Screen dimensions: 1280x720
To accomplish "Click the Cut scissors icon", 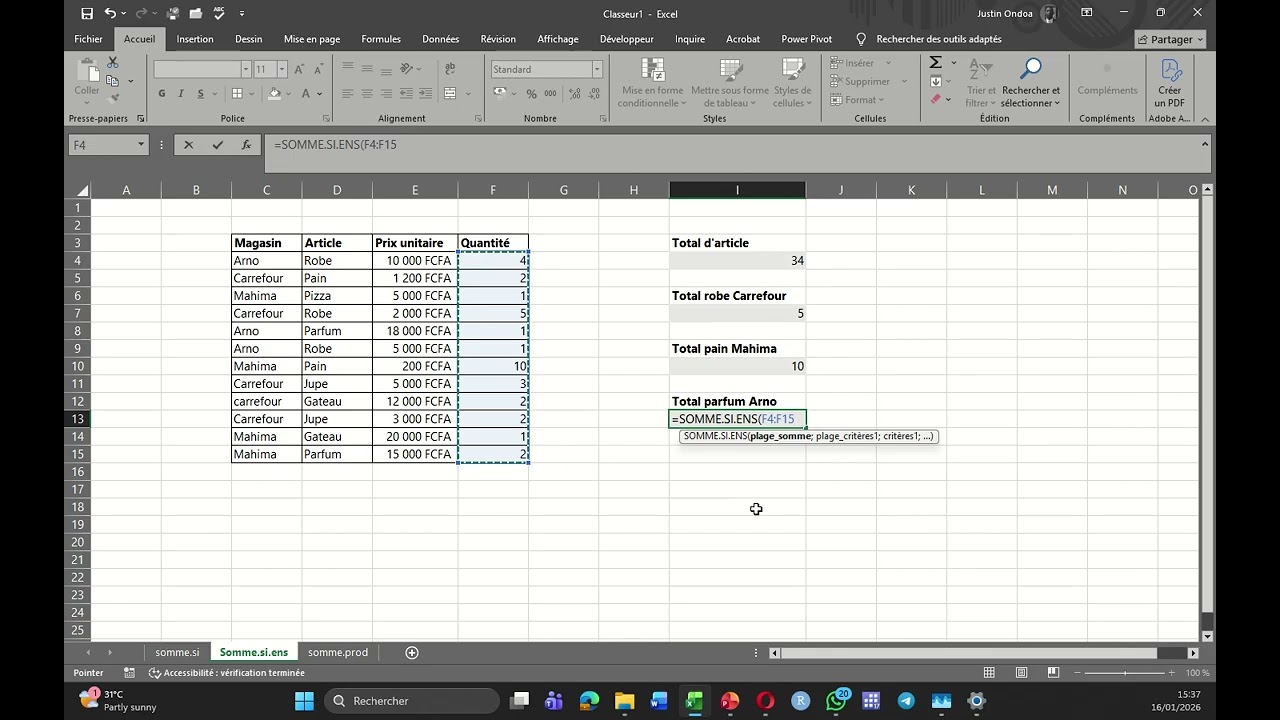I will point(113,63).
